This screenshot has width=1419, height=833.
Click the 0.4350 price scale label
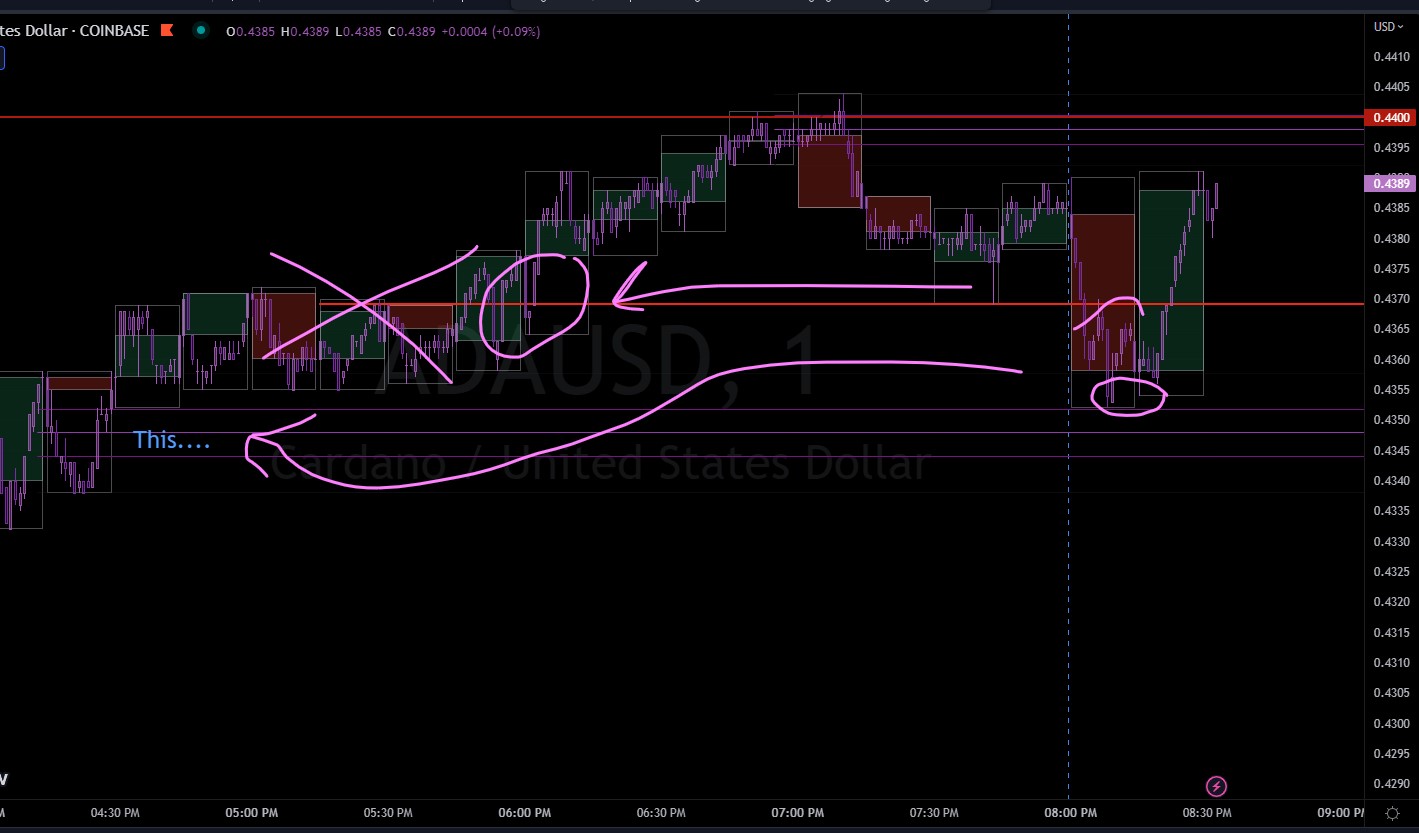click(1391, 420)
